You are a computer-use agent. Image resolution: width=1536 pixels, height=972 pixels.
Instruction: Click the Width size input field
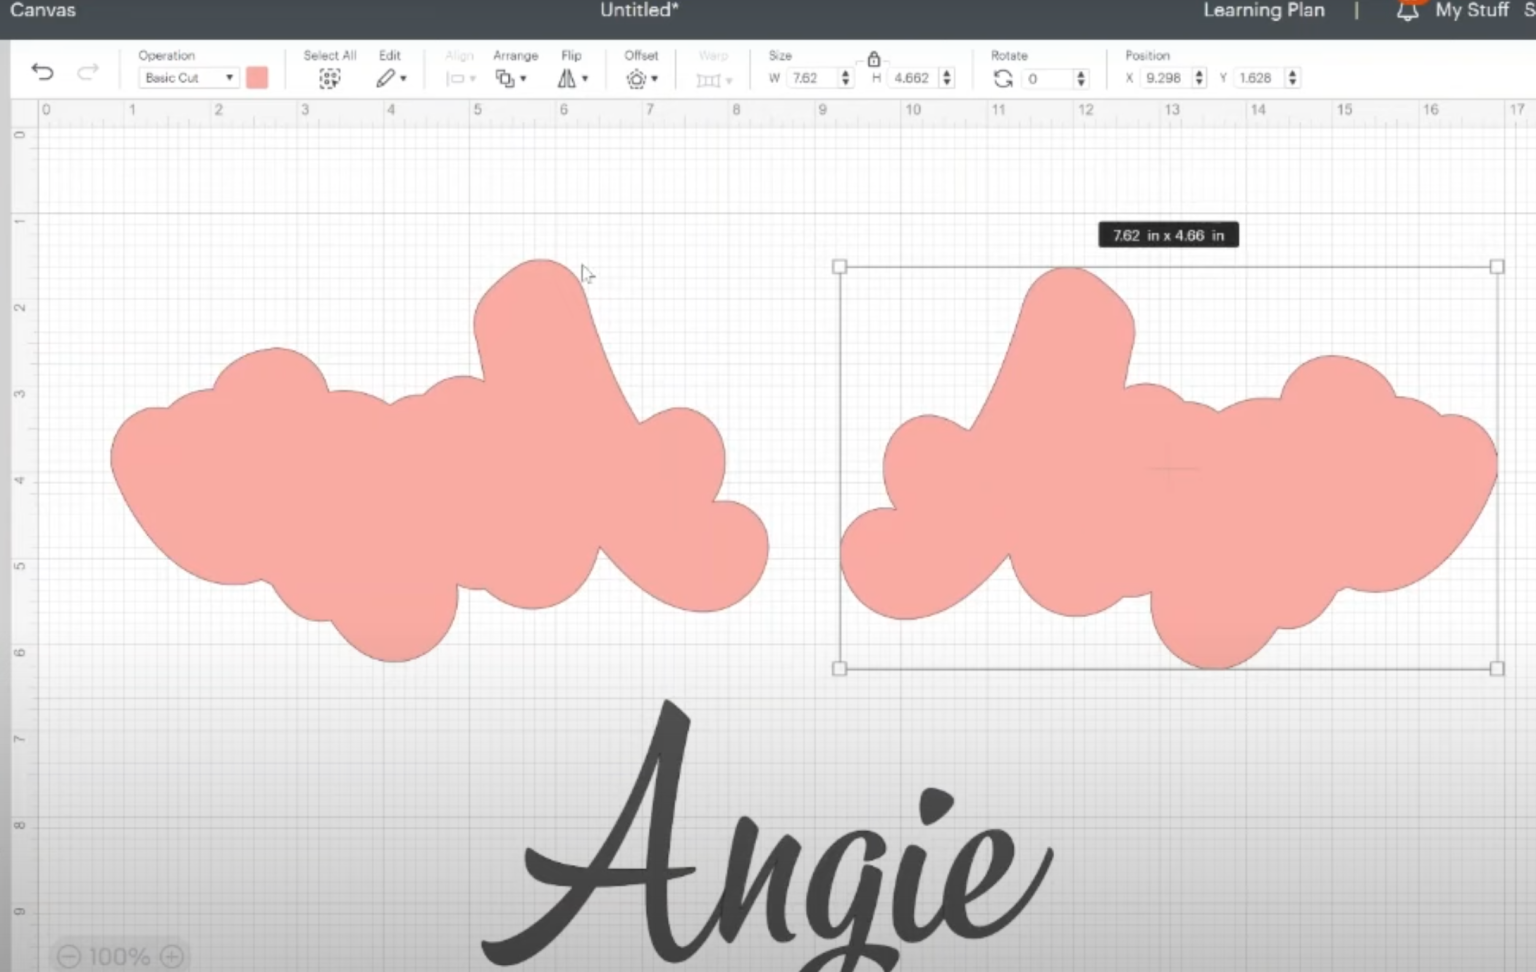point(812,78)
